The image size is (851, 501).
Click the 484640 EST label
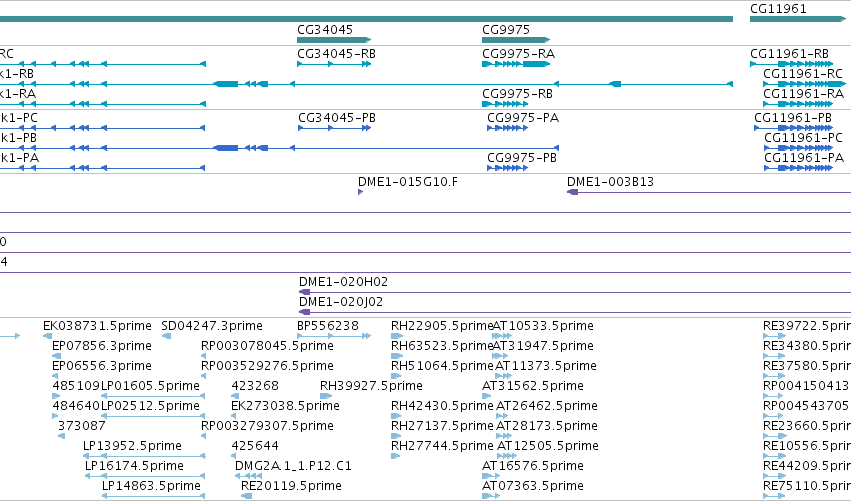(77, 406)
